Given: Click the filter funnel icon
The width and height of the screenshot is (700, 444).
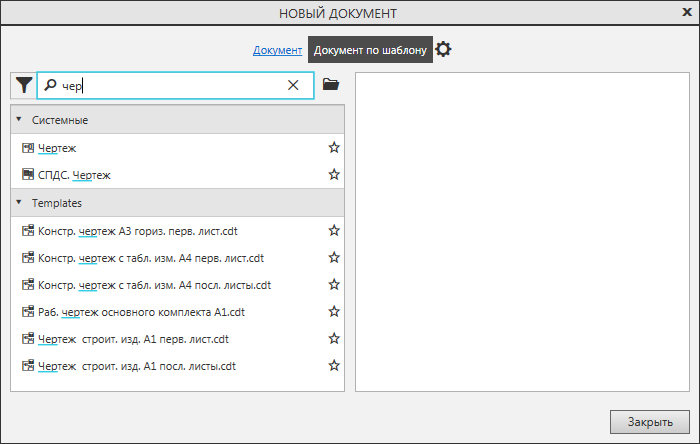Looking at the screenshot, I should pyautogui.click(x=23, y=86).
